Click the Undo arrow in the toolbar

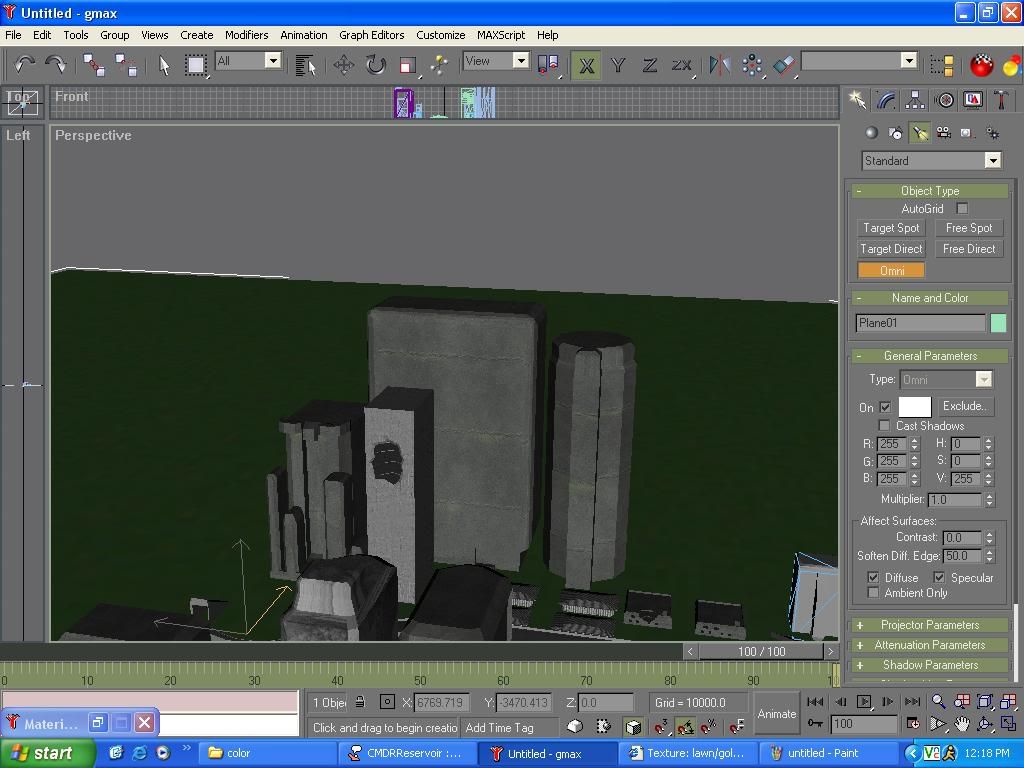[24, 64]
